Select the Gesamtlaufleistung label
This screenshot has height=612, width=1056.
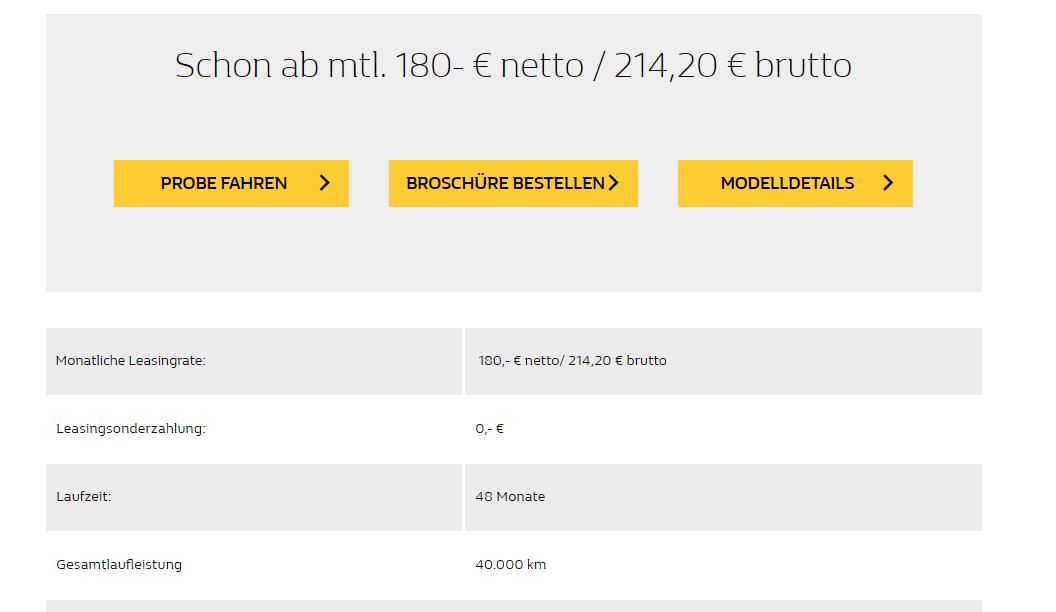[x=119, y=565]
